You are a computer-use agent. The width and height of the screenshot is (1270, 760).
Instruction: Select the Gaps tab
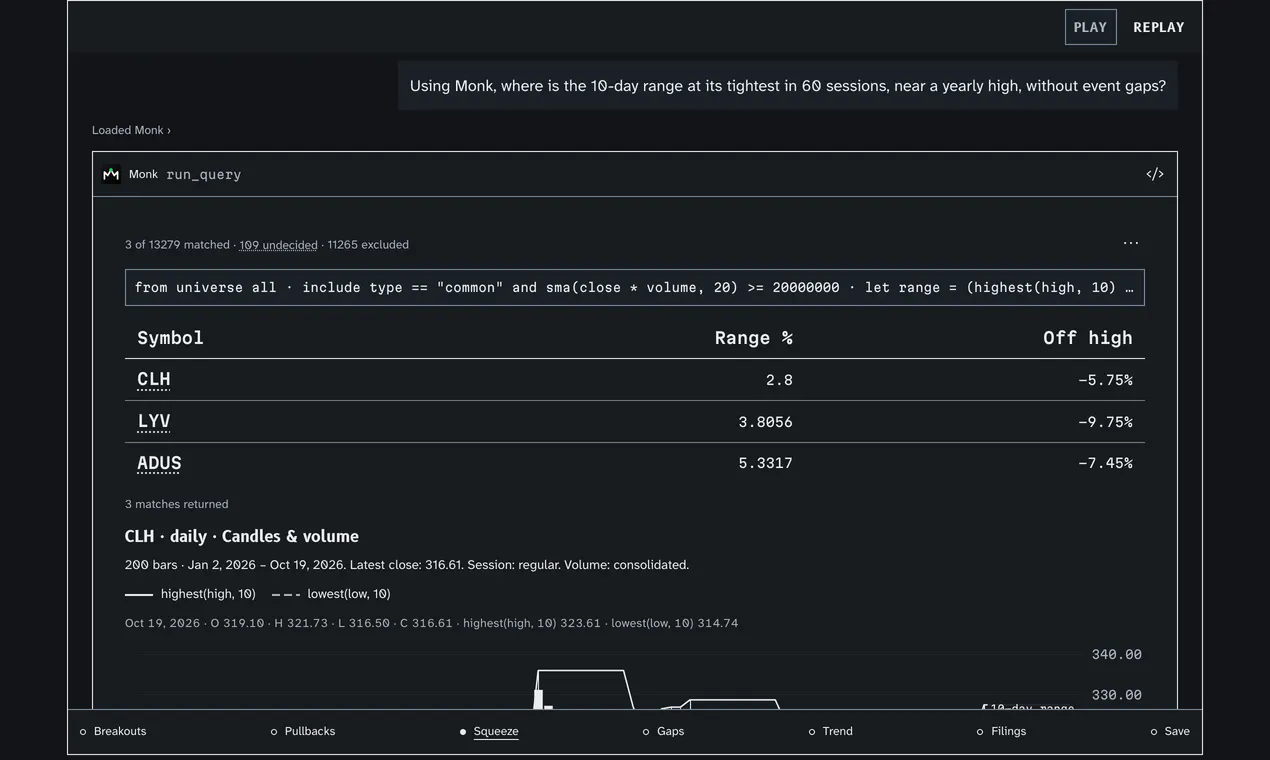[664, 732]
